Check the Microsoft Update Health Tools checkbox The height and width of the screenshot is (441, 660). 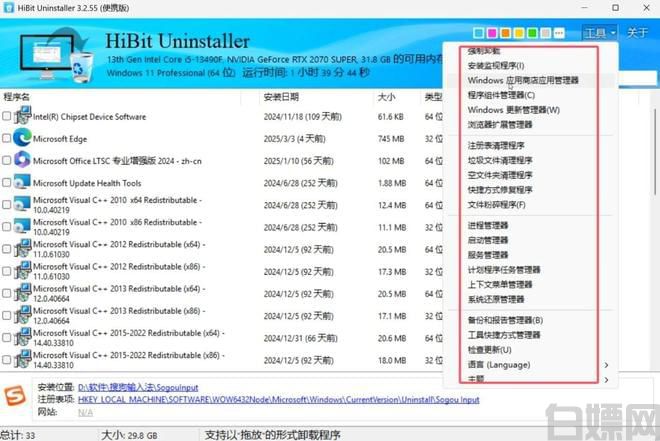tap(6, 183)
